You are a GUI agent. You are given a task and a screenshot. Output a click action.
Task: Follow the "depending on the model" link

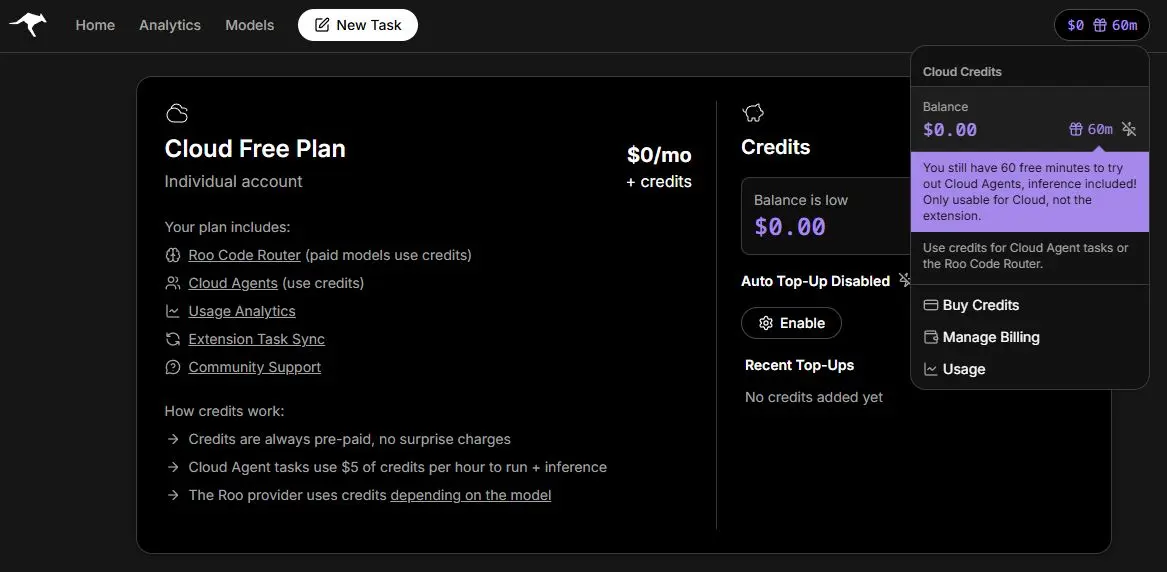tap(470, 495)
